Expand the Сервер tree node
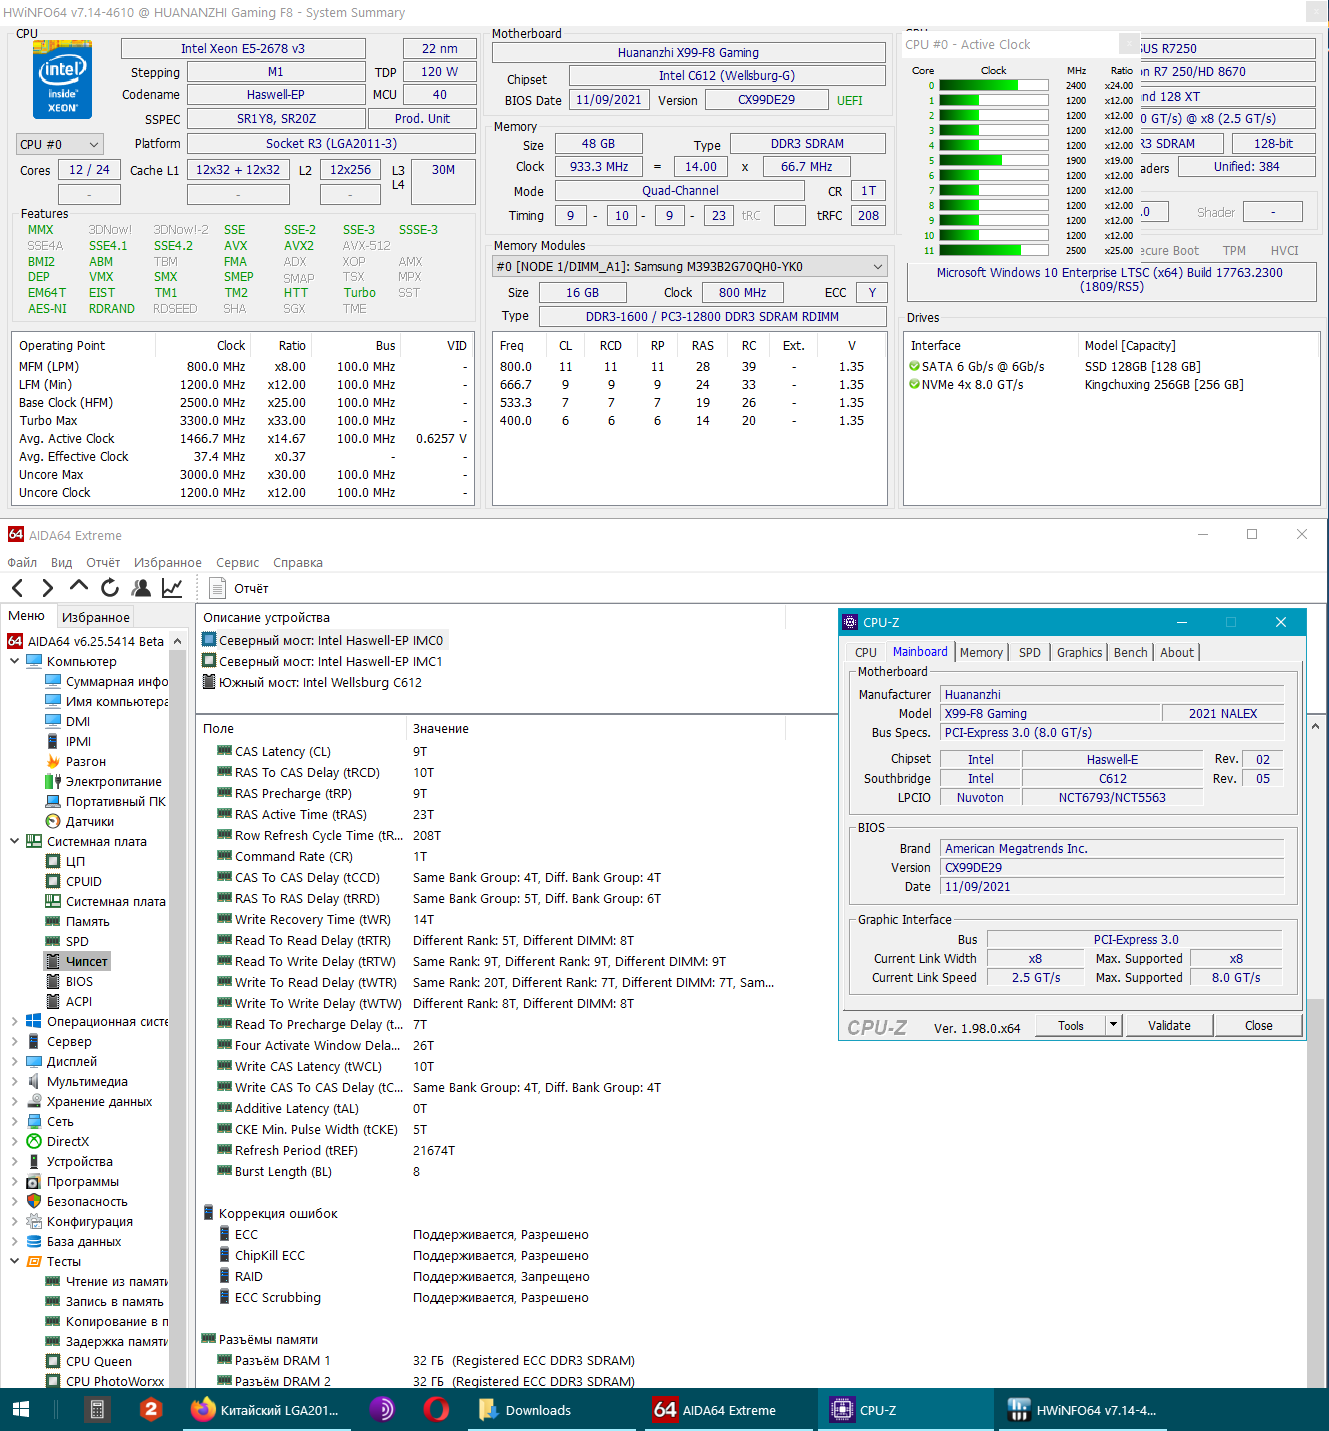1329x1431 pixels. (x=14, y=1041)
